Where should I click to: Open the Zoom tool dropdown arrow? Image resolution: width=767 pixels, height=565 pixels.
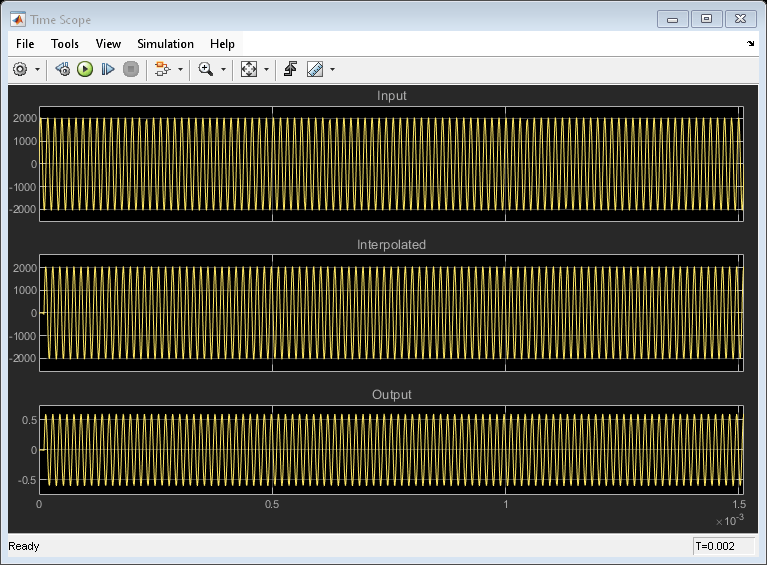point(223,70)
